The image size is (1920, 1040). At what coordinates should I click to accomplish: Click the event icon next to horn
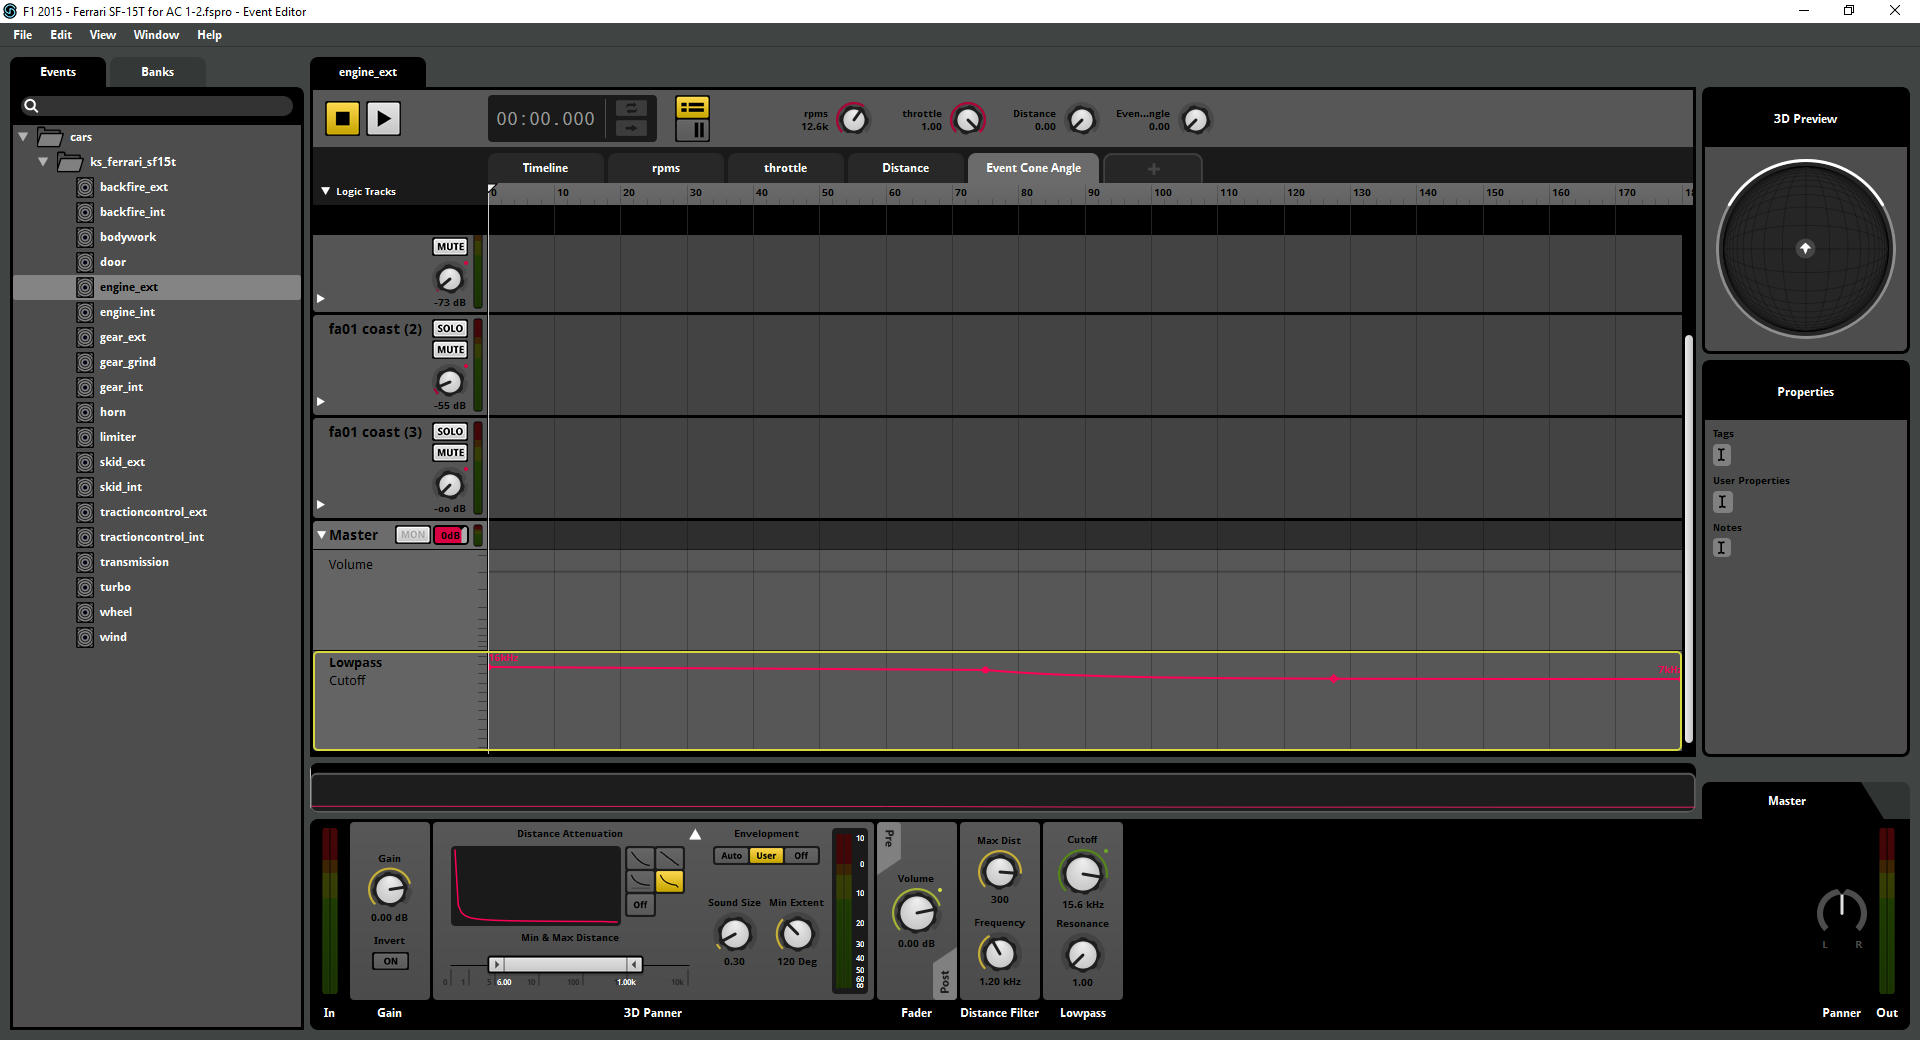click(85, 412)
